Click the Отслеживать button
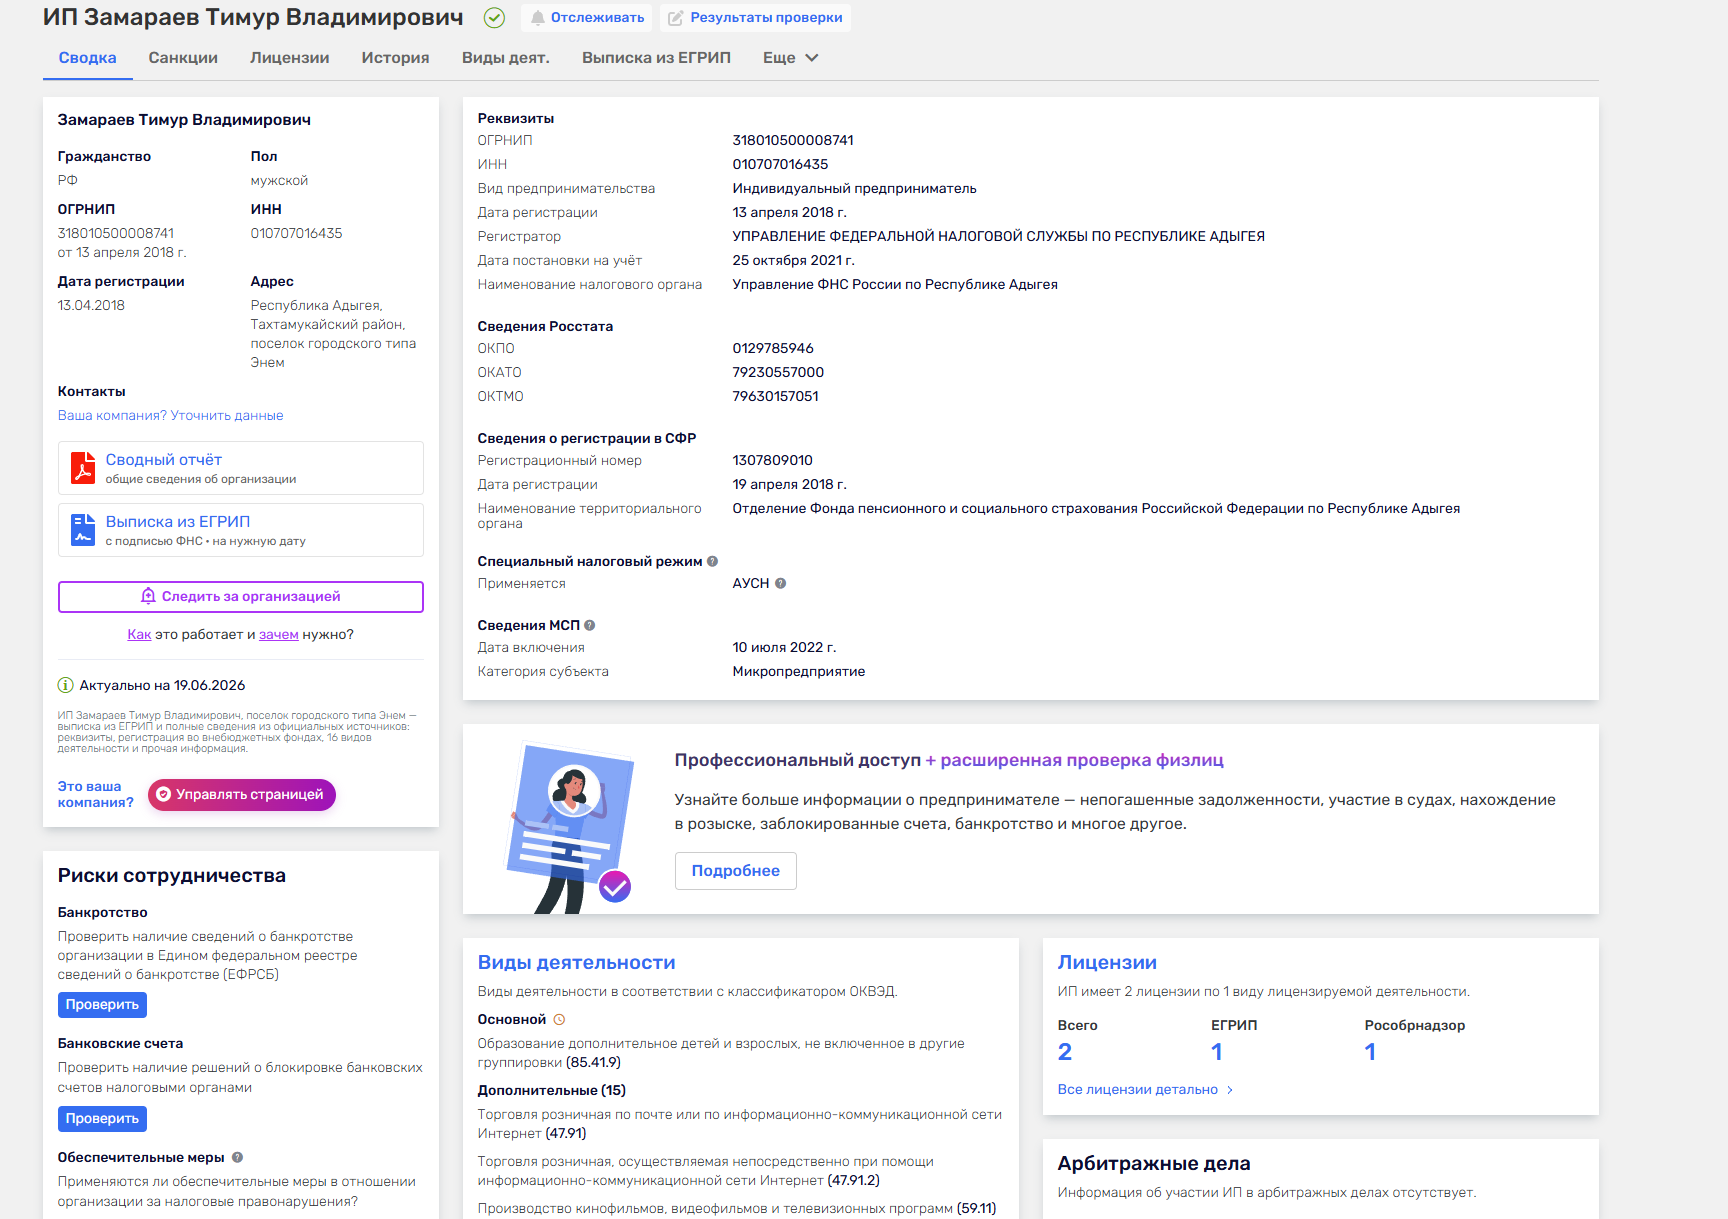This screenshot has width=1728, height=1219. (587, 18)
